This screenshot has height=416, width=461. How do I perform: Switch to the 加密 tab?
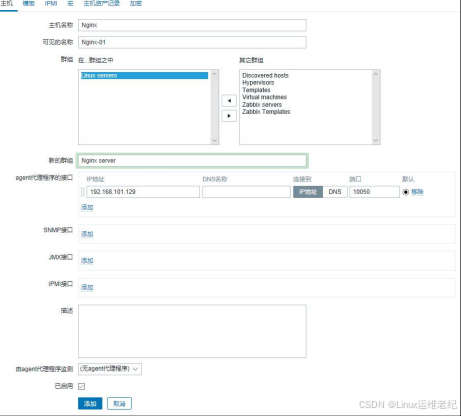(136, 4)
